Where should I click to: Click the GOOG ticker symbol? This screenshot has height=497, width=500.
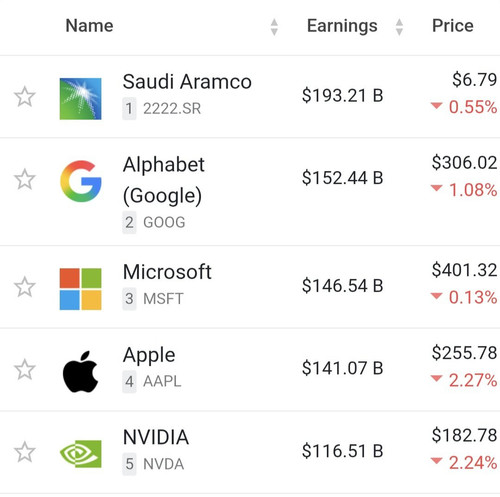coord(164,222)
